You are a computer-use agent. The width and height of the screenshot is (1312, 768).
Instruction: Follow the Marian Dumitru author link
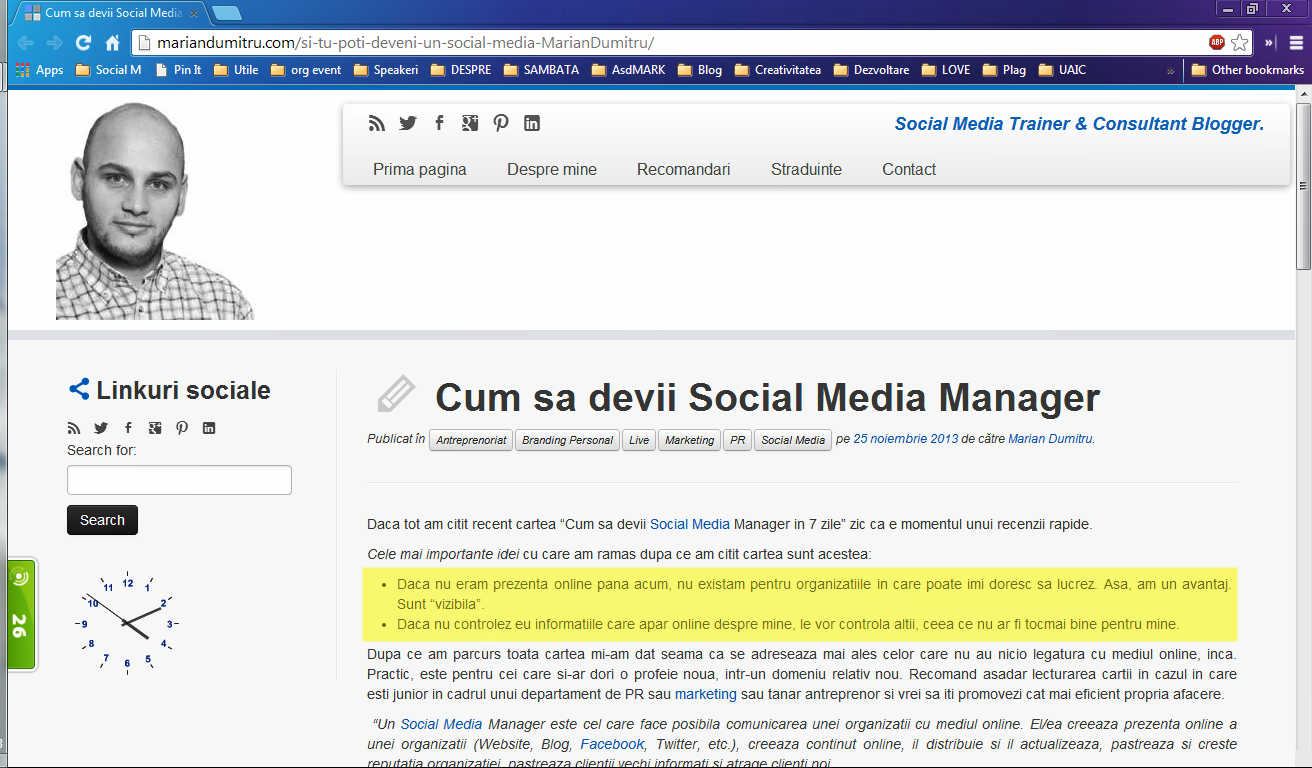[x=1050, y=439]
